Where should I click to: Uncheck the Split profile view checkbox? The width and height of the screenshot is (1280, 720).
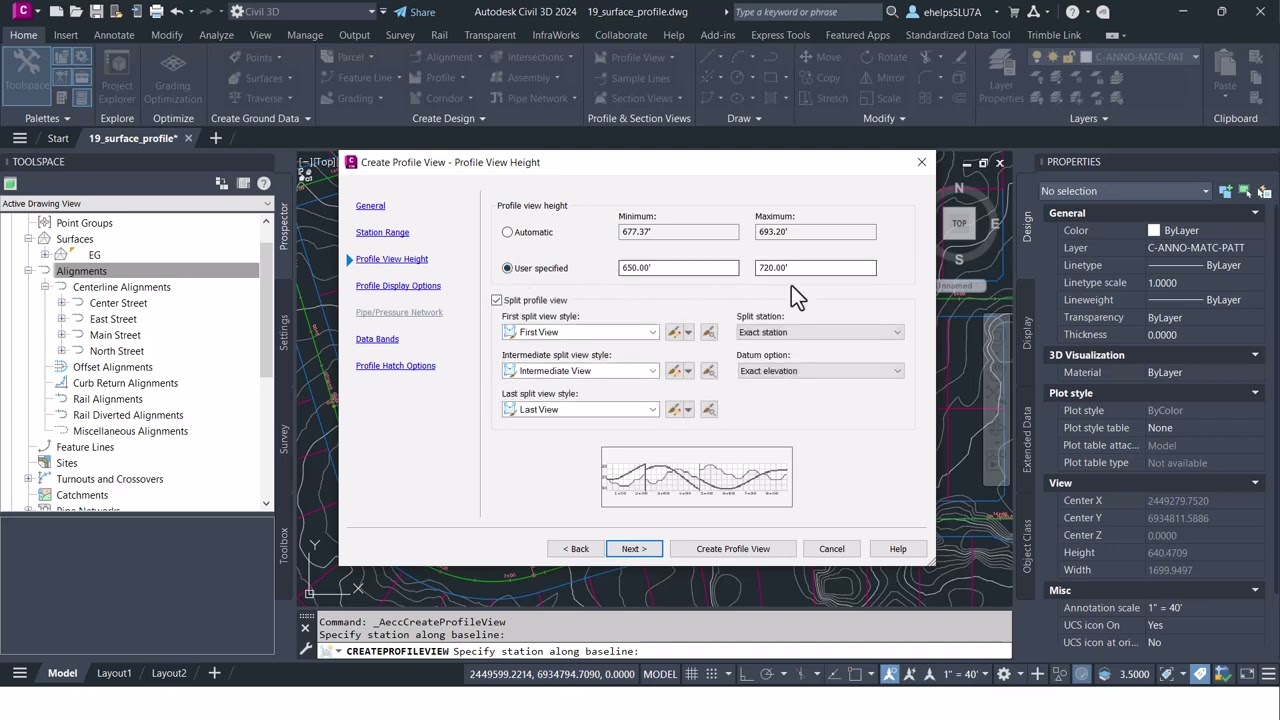click(x=497, y=300)
